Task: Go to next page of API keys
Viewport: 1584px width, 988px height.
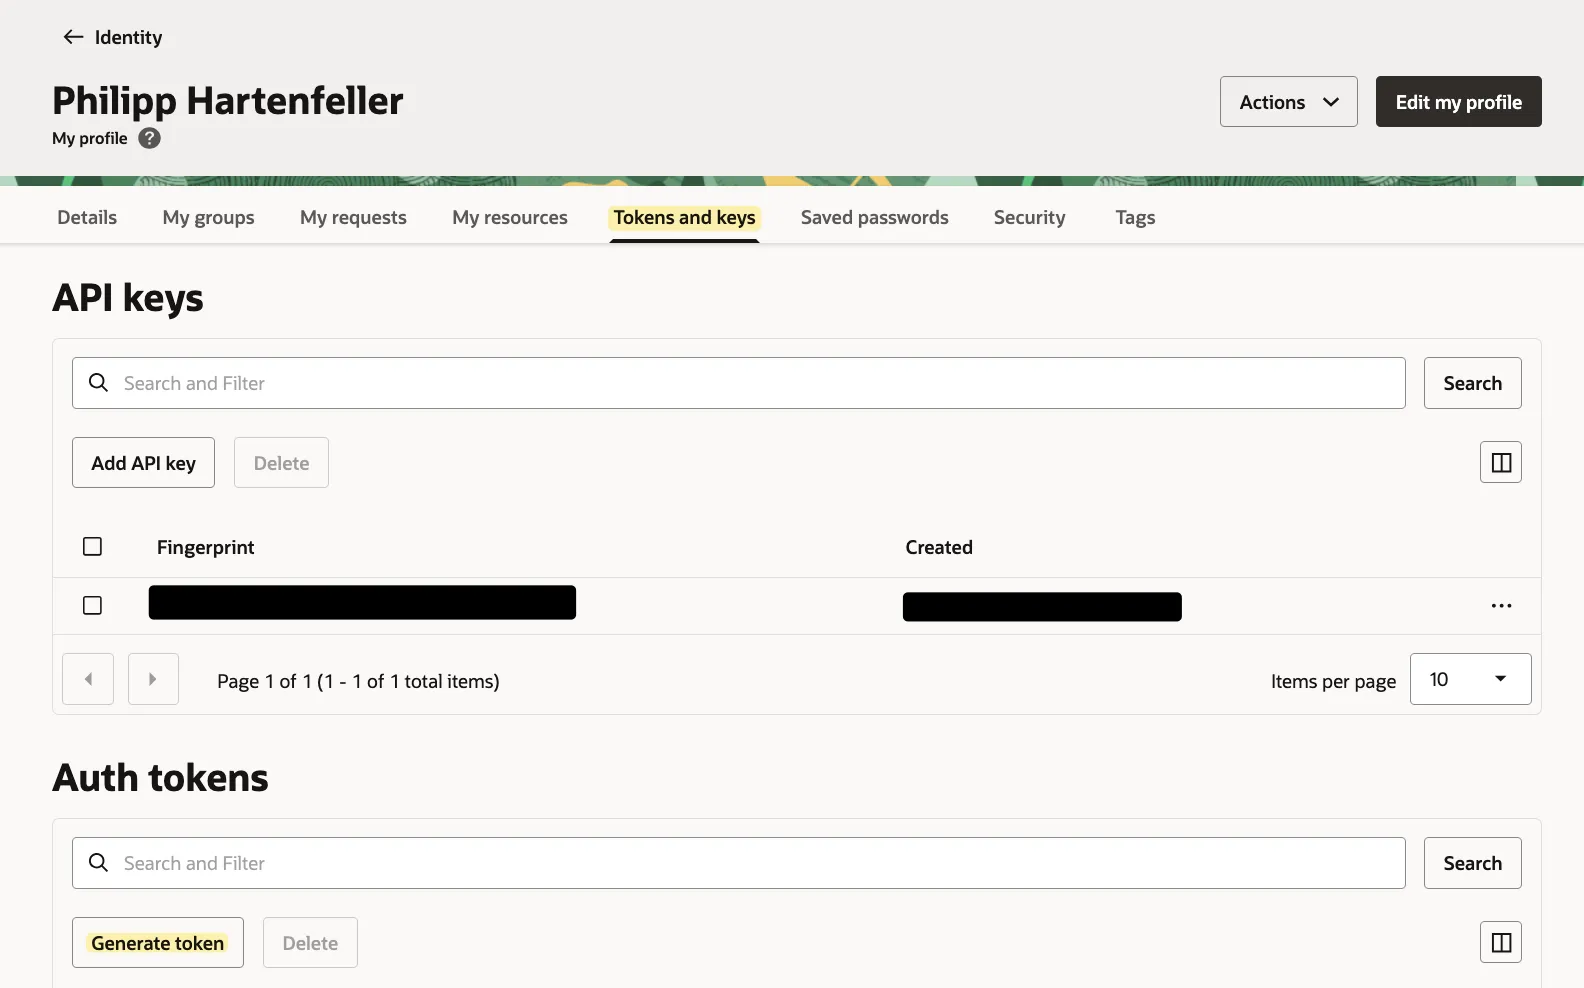Action: [153, 679]
